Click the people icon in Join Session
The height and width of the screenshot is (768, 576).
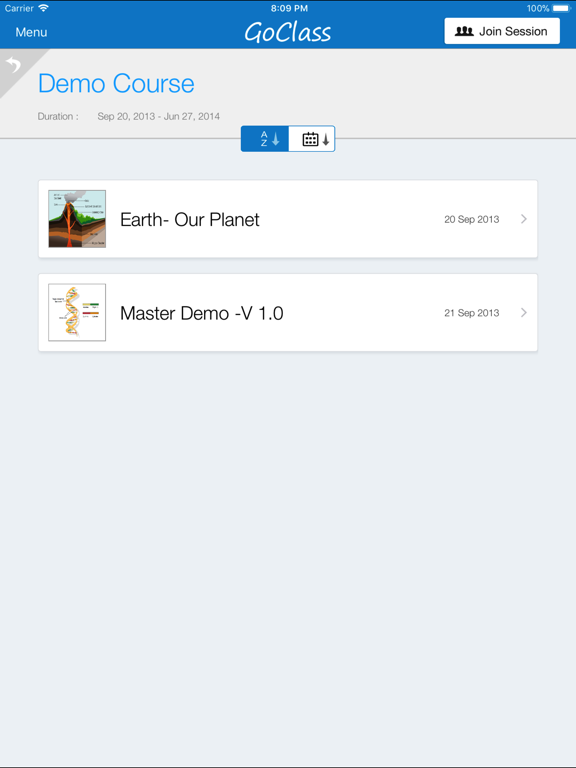464,31
